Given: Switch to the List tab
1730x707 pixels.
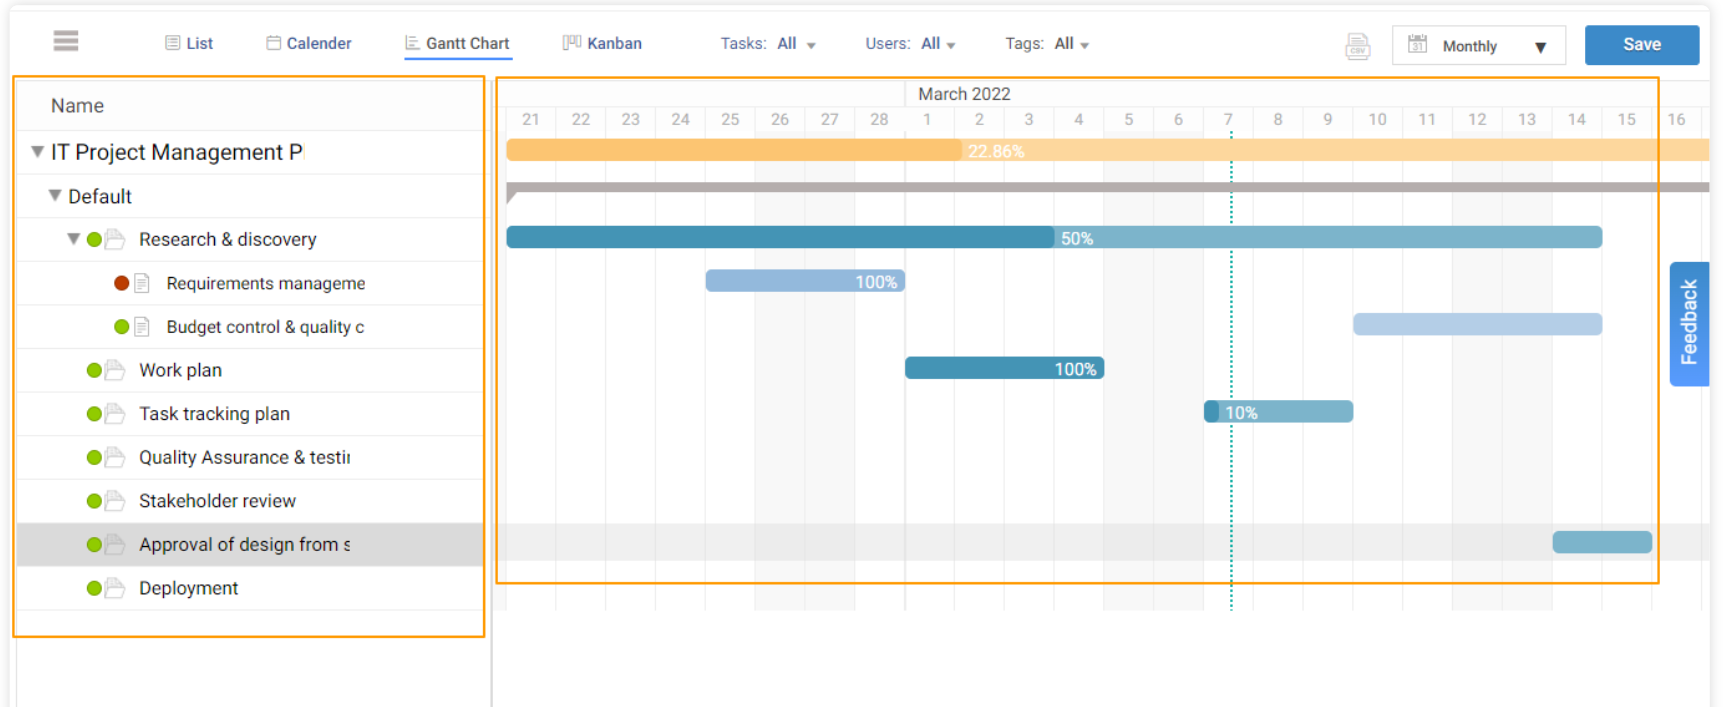Looking at the screenshot, I should [189, 43].
